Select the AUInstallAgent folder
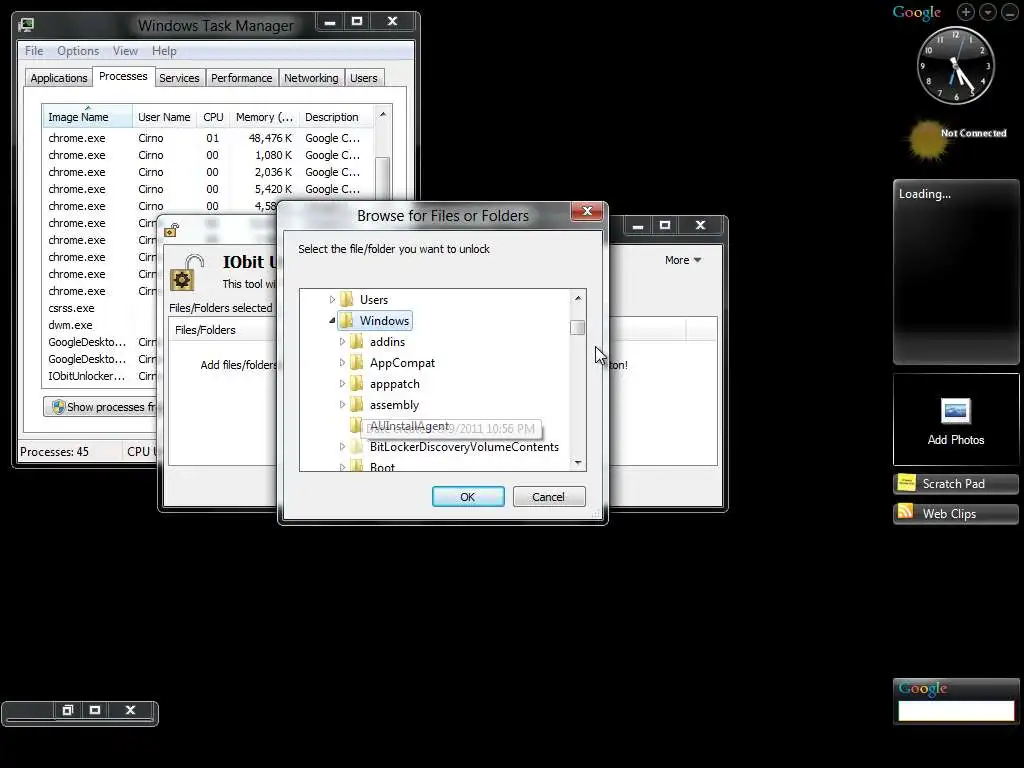 click(x=409, y=426)
